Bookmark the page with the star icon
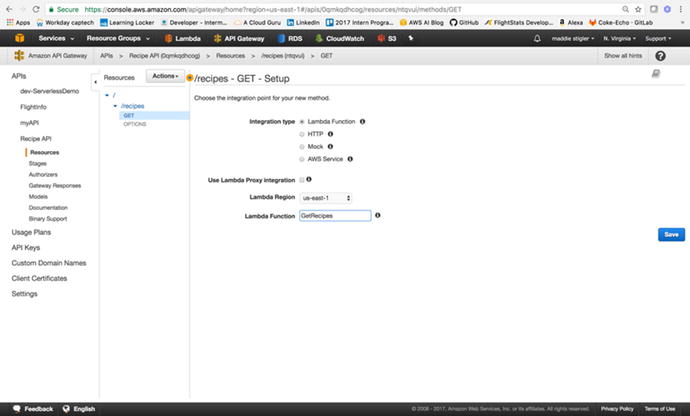 point(638,9)
